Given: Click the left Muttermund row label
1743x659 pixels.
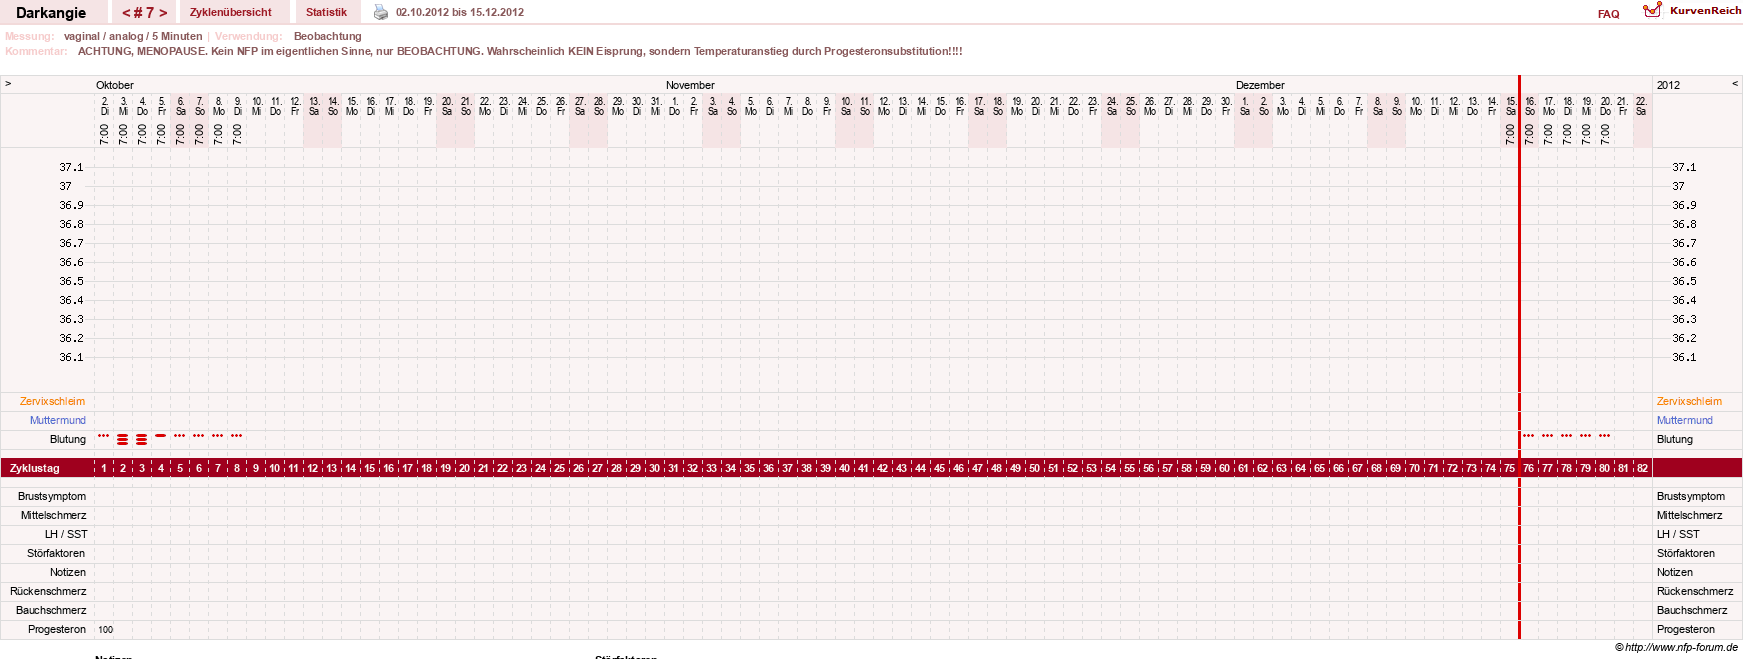Looking at the screenshot, I should click(58, 420).
